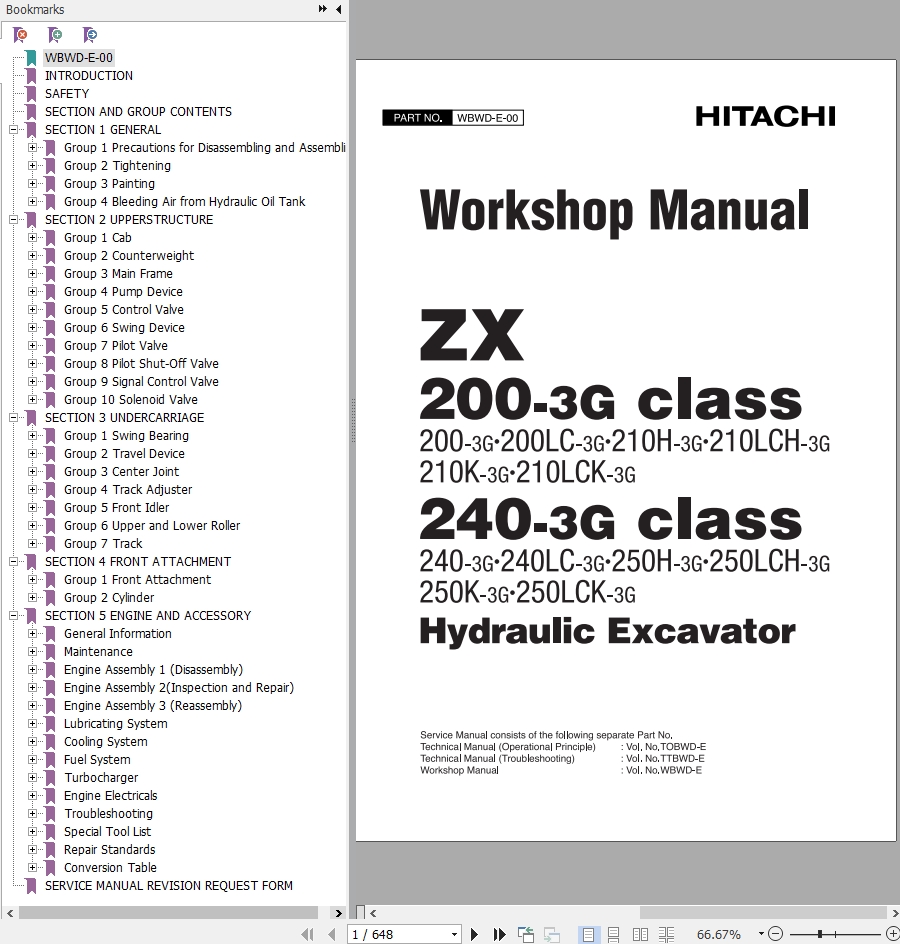Click the bookmark icon beside SERVICE MANUAL REVISION REQUEST FORM
Screen dimensions: 900x944
[x=31, y=886]
